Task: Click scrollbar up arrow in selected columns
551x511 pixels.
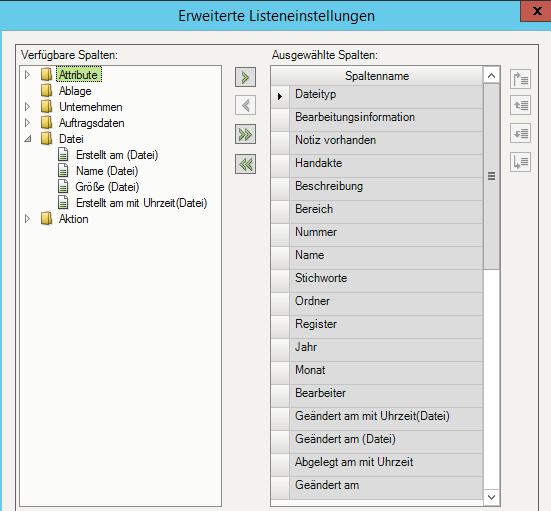Action: tap(492, 75)
